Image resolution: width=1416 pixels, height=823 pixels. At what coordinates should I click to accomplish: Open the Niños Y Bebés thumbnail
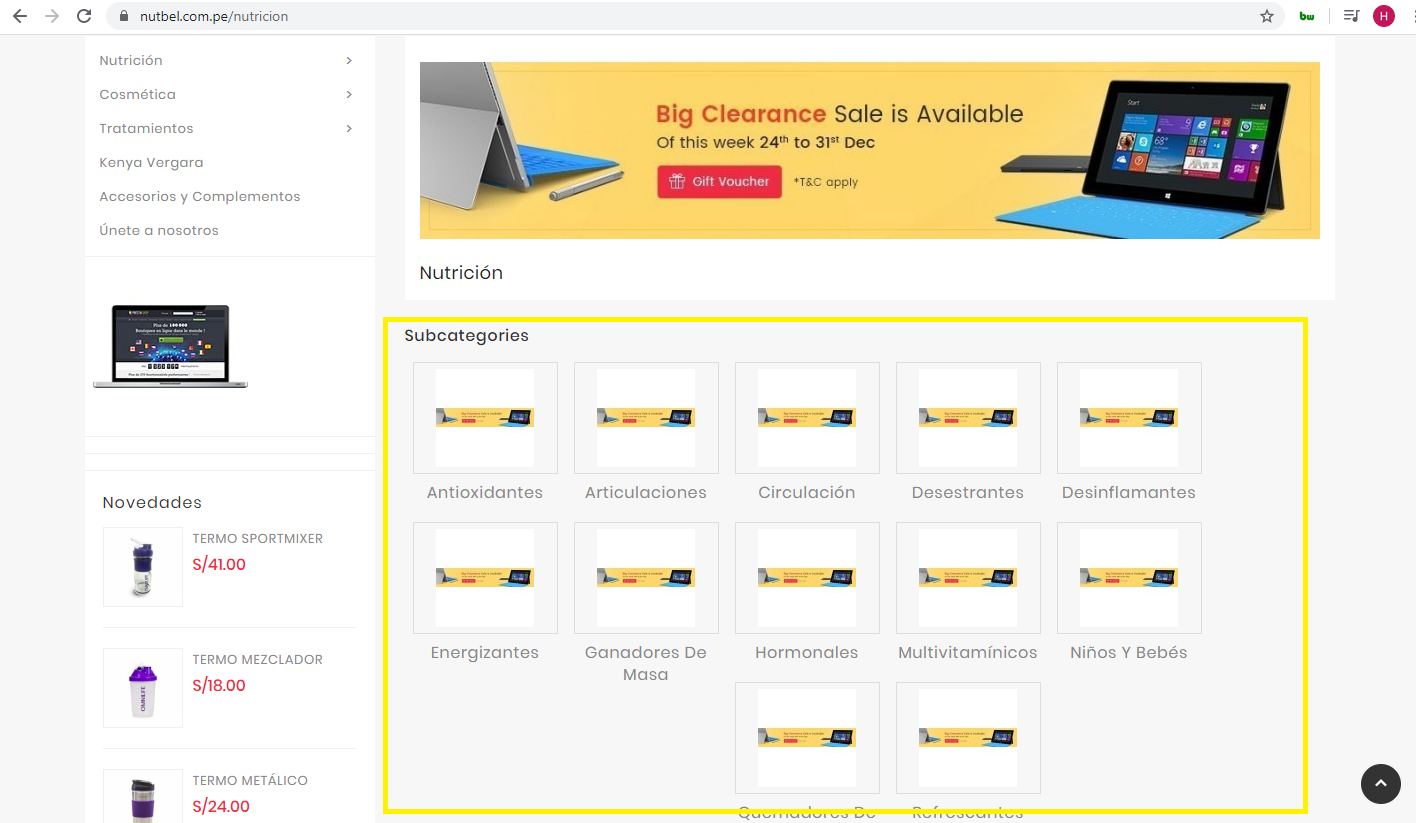(1129, 578)
